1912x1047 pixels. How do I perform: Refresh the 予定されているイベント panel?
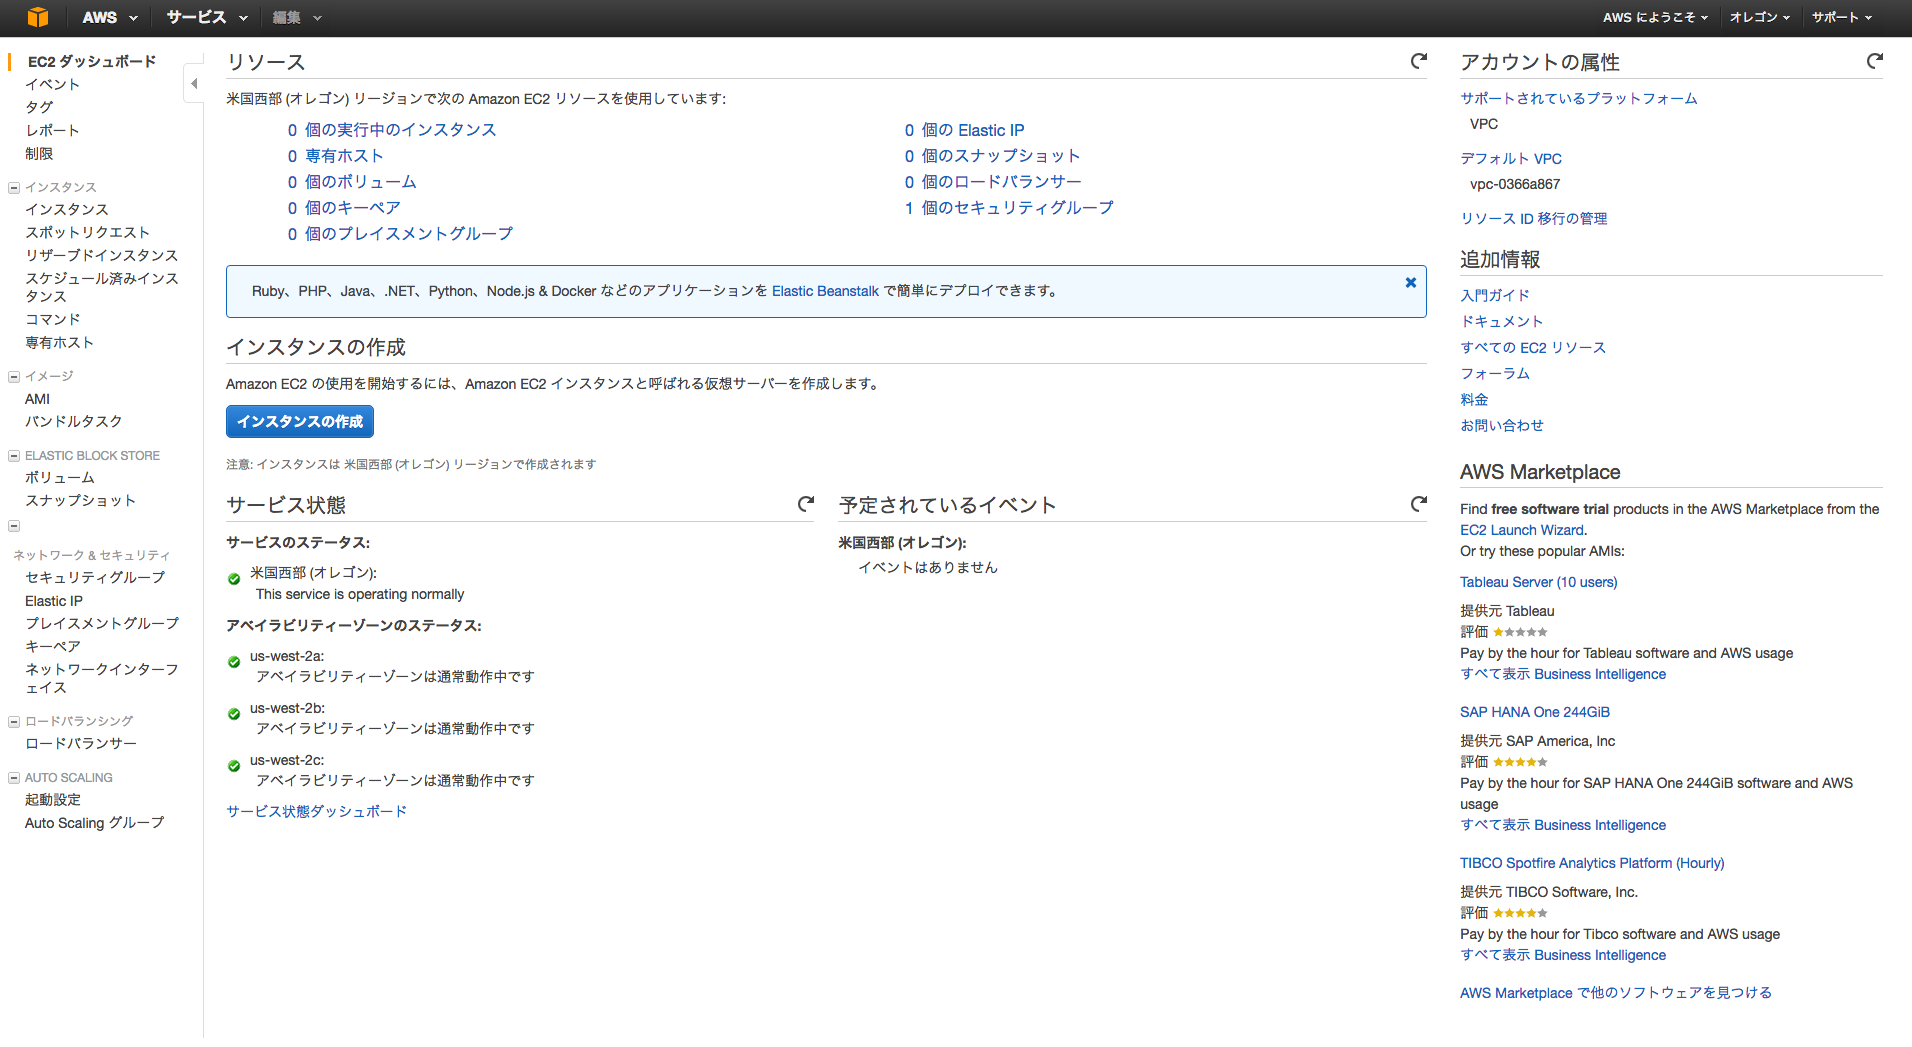1418,504
